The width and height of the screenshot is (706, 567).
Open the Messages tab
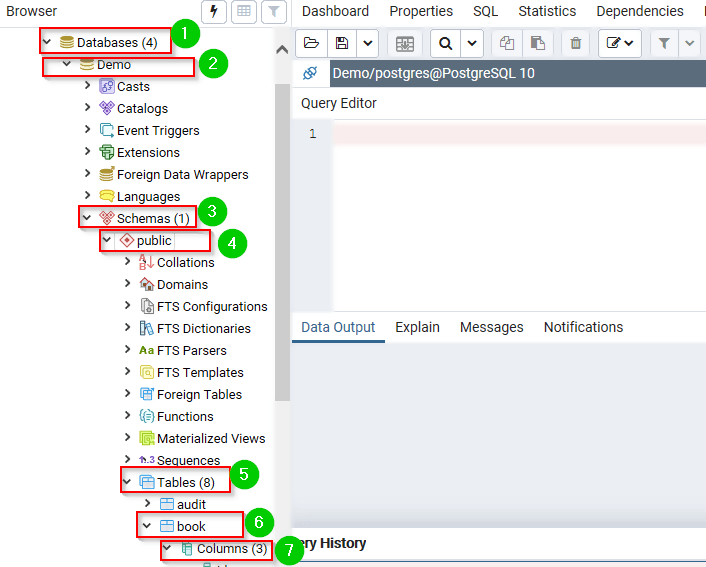(x=491, y=327)
